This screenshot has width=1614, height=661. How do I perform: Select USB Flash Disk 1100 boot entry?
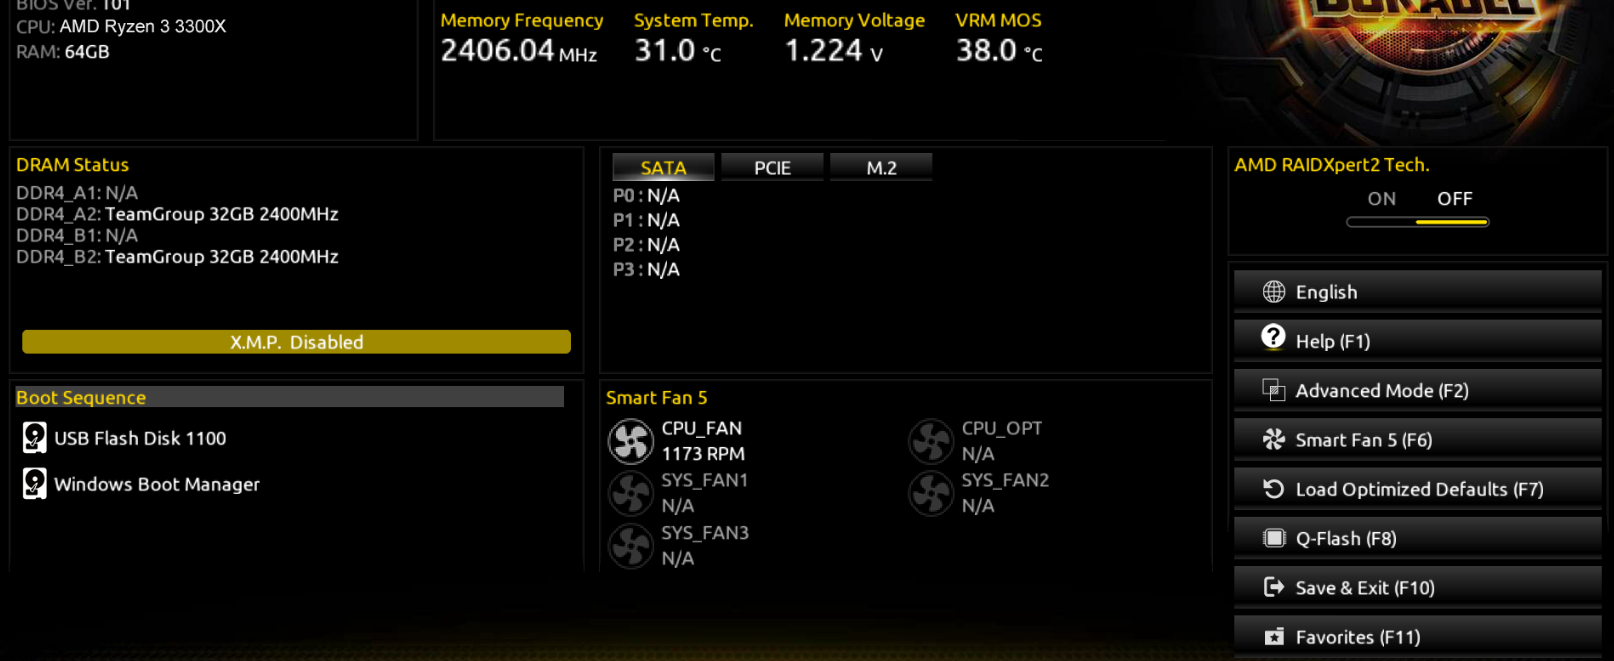140,438
